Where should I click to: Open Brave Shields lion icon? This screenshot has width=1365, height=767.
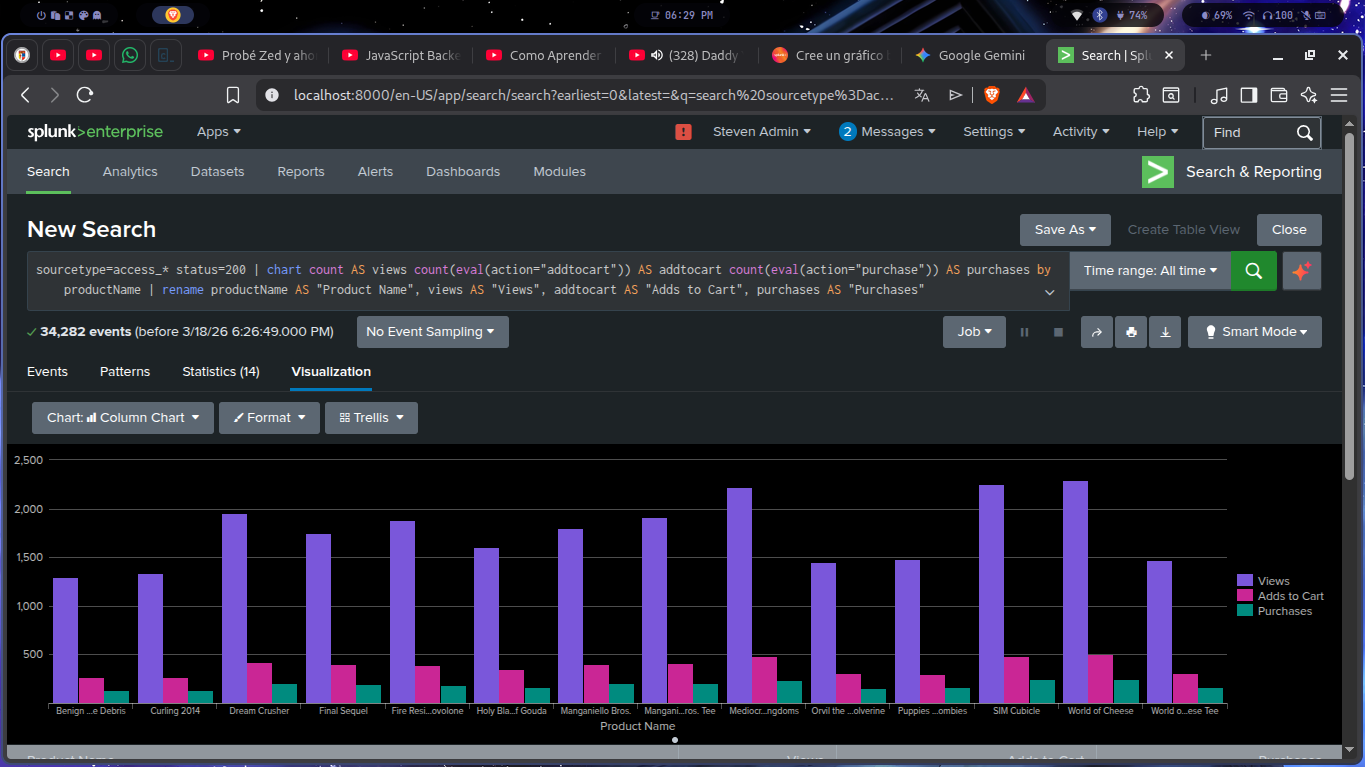[991, 95]
